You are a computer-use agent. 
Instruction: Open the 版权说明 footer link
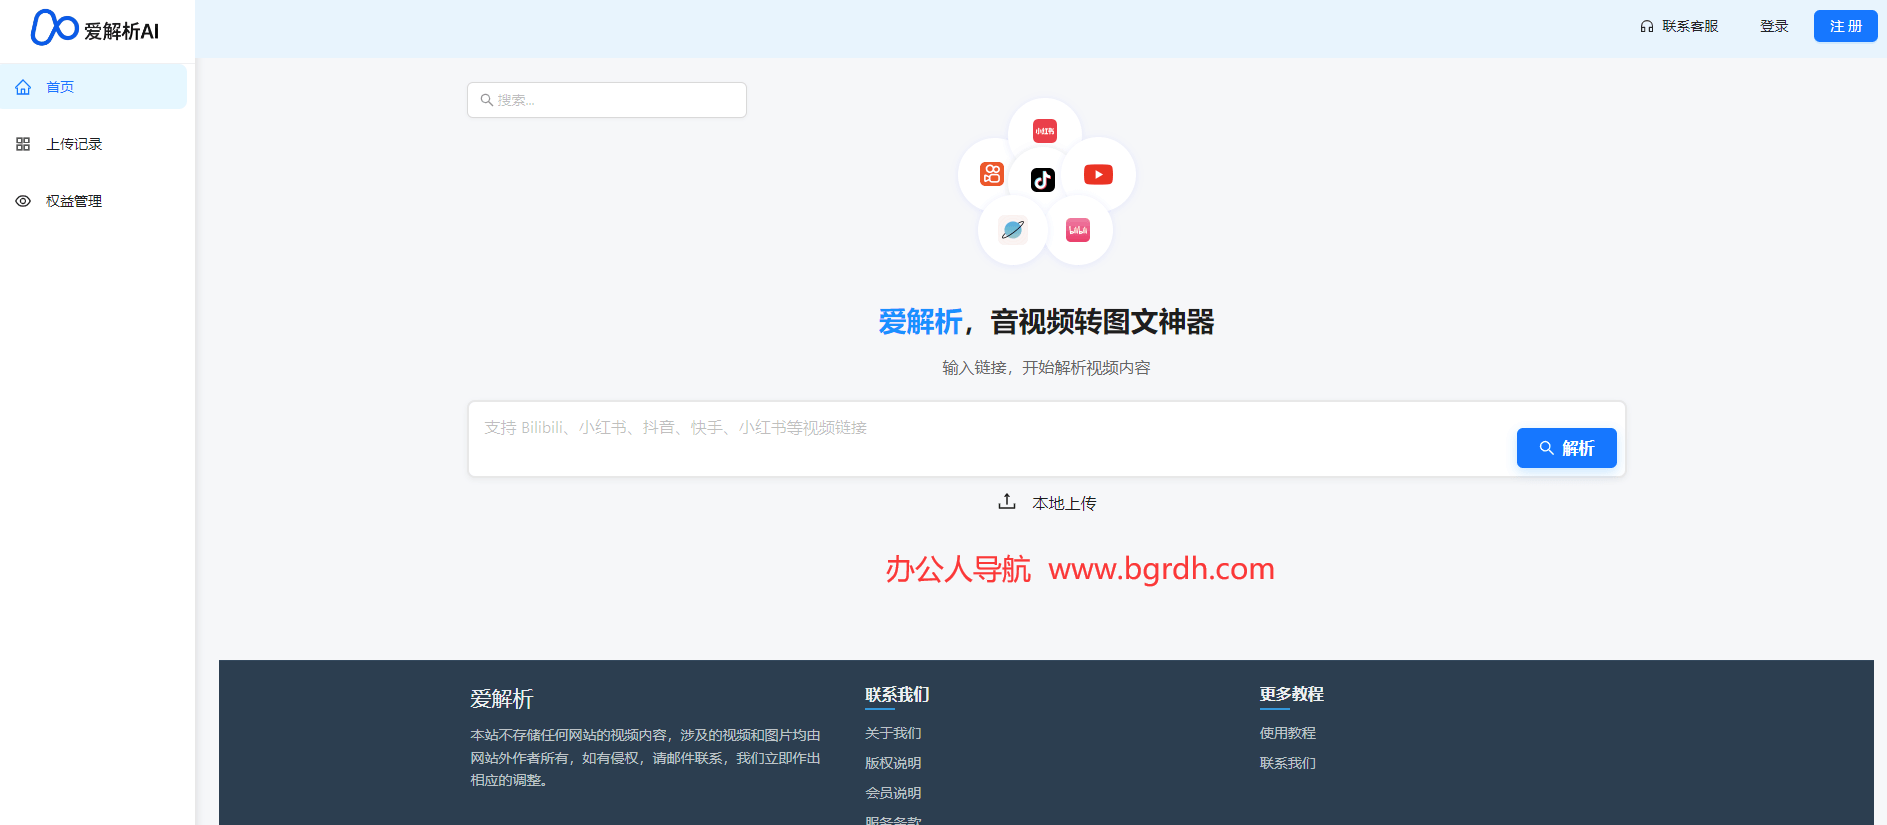893,763
